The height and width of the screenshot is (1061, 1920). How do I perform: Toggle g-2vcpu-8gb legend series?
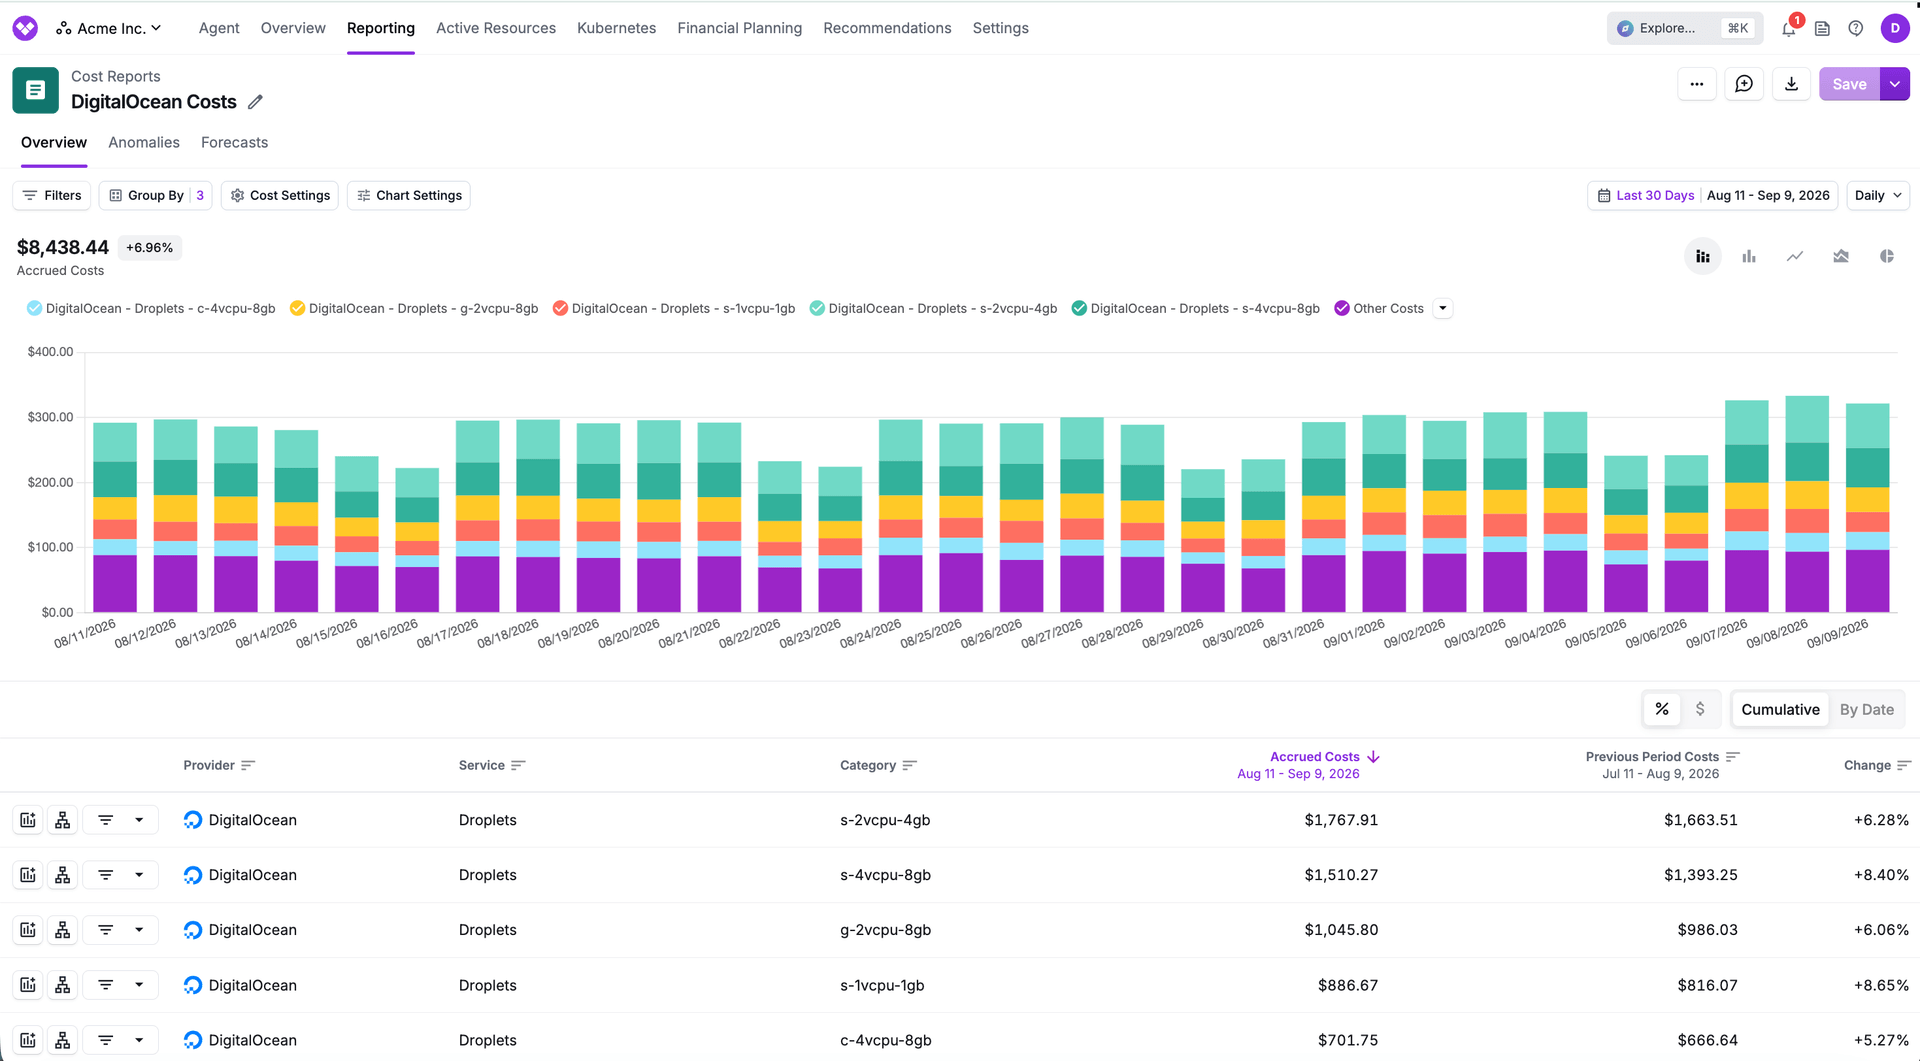[413, 308]
